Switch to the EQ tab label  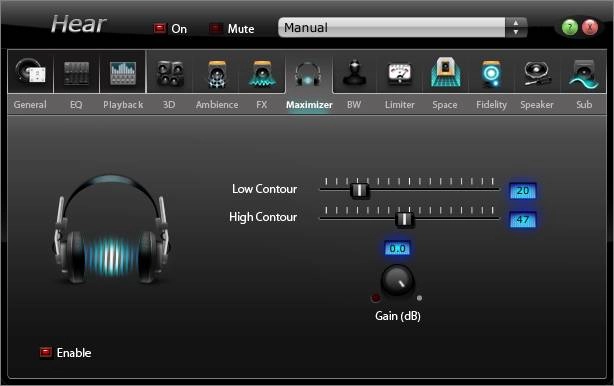click(x=76, y=105)
